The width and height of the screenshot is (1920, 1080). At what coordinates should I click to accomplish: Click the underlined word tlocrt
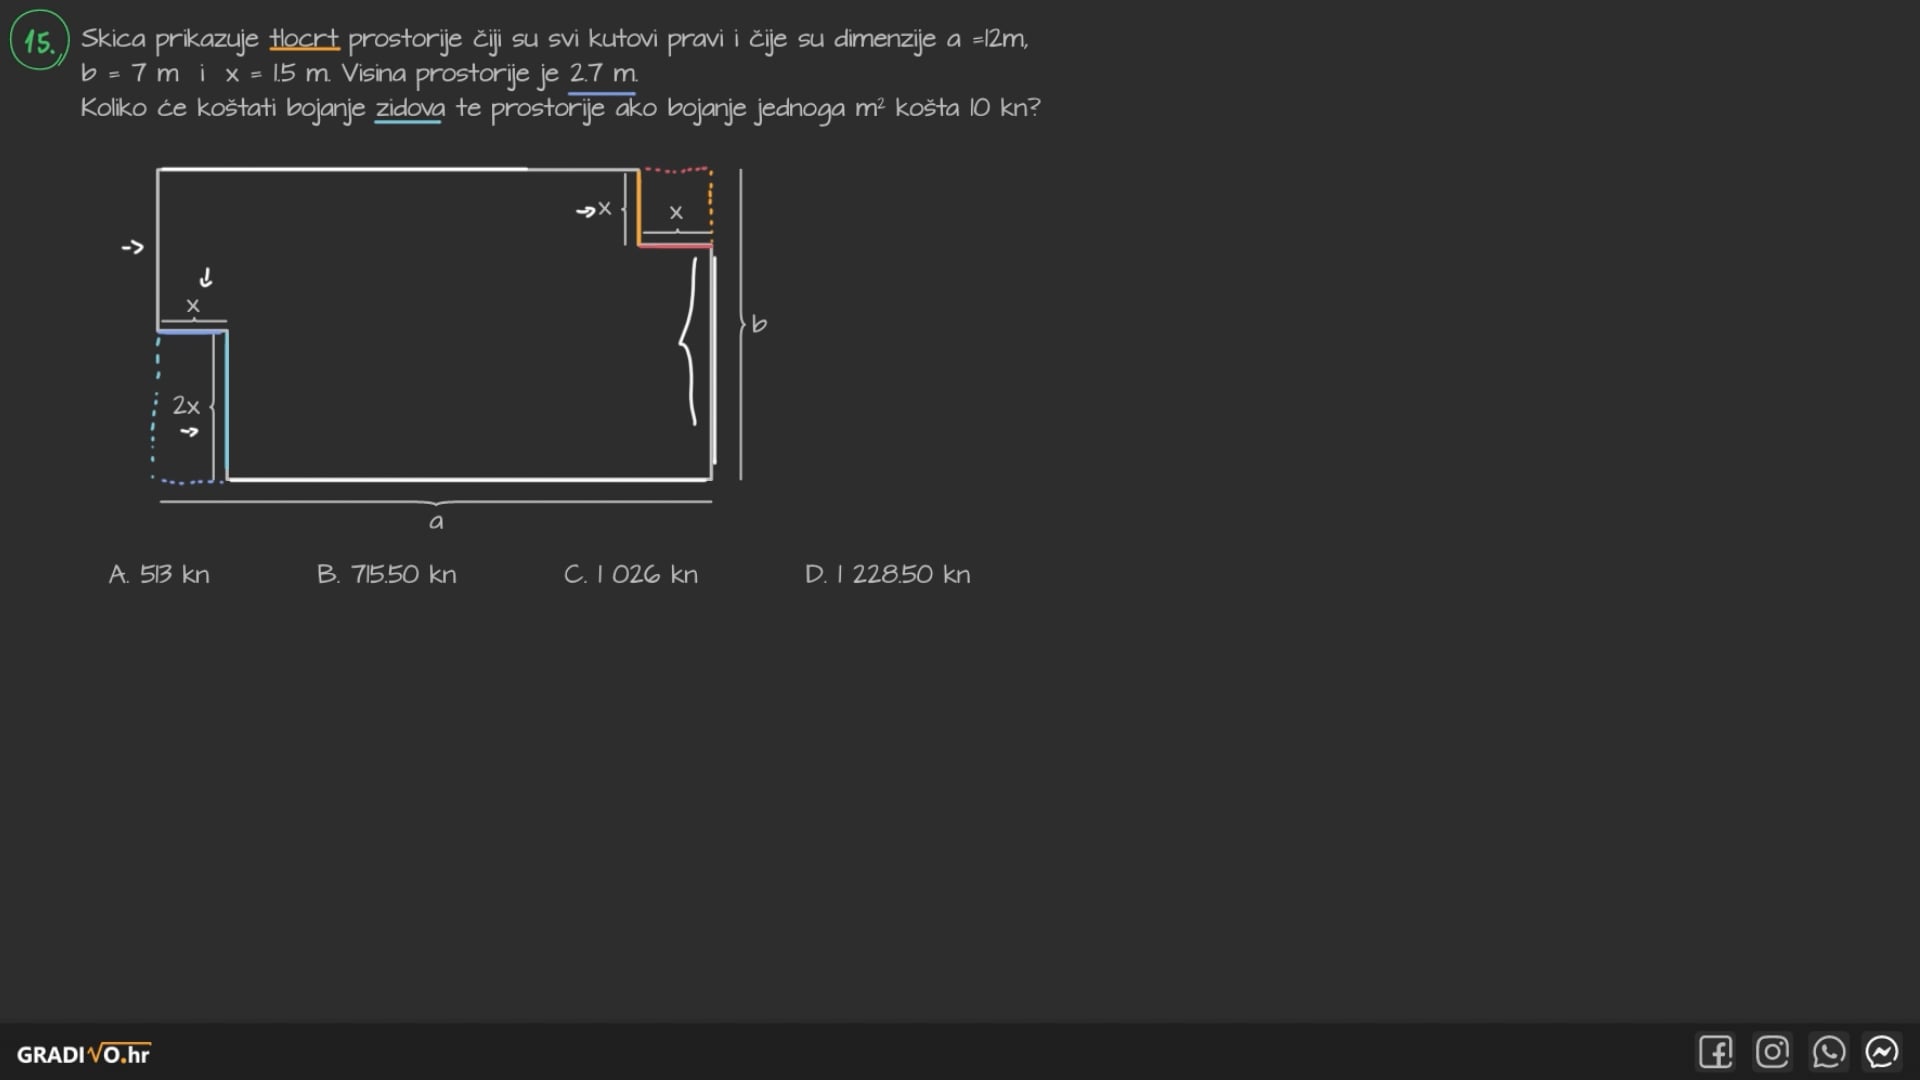[x=304, y=39]
